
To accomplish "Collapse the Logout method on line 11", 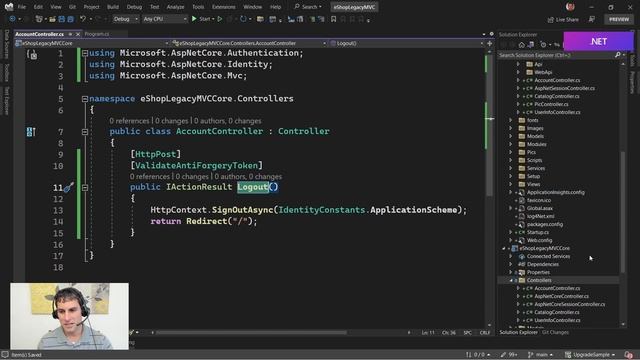I will tap(84, 187).
